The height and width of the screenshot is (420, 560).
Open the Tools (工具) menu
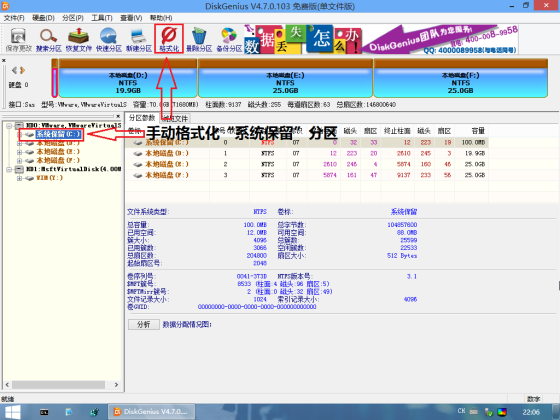[102, 18]
